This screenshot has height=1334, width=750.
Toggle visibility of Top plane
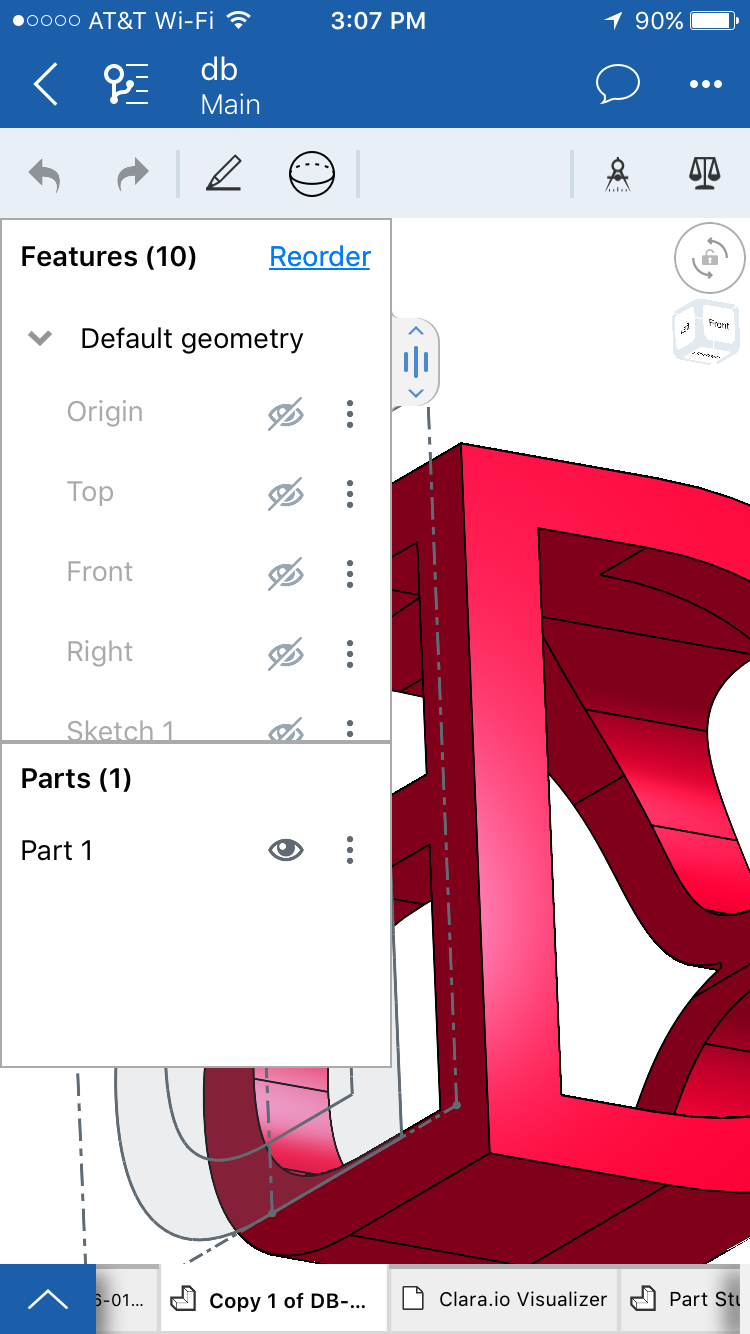tap(286, 493)
